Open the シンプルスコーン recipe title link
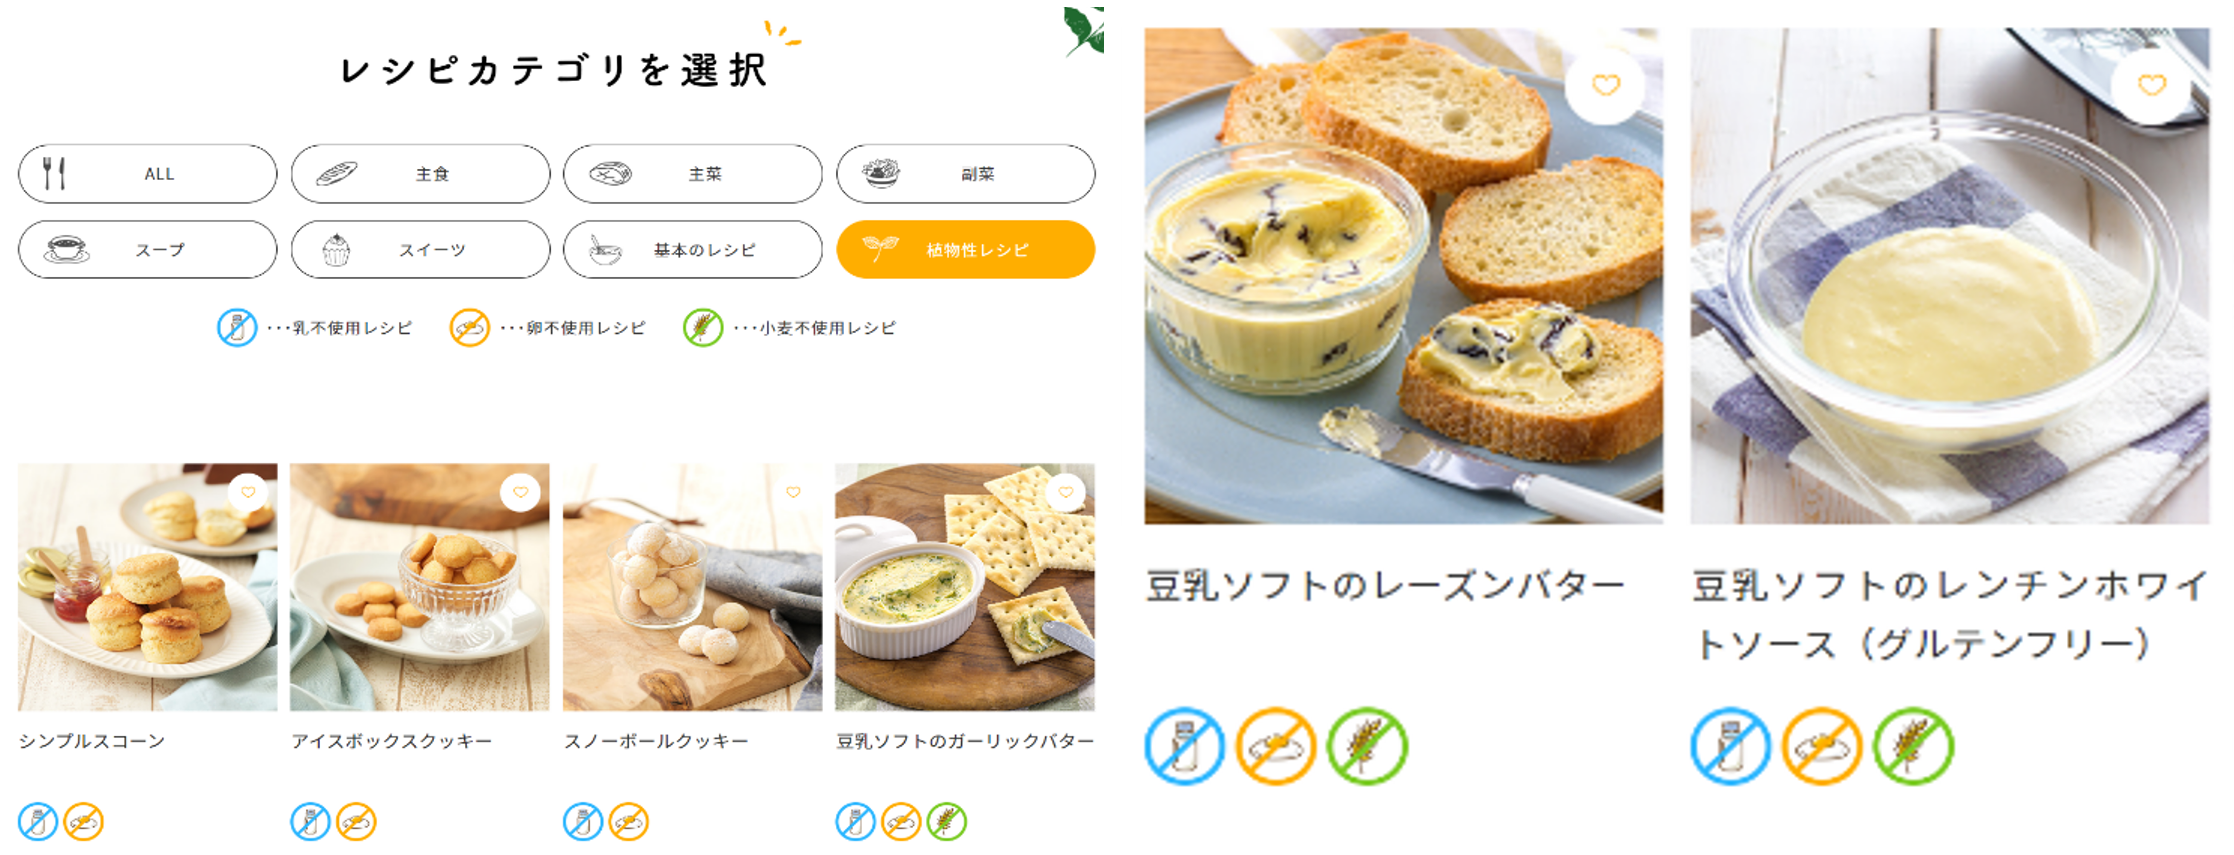 click(x=92, y=741)
